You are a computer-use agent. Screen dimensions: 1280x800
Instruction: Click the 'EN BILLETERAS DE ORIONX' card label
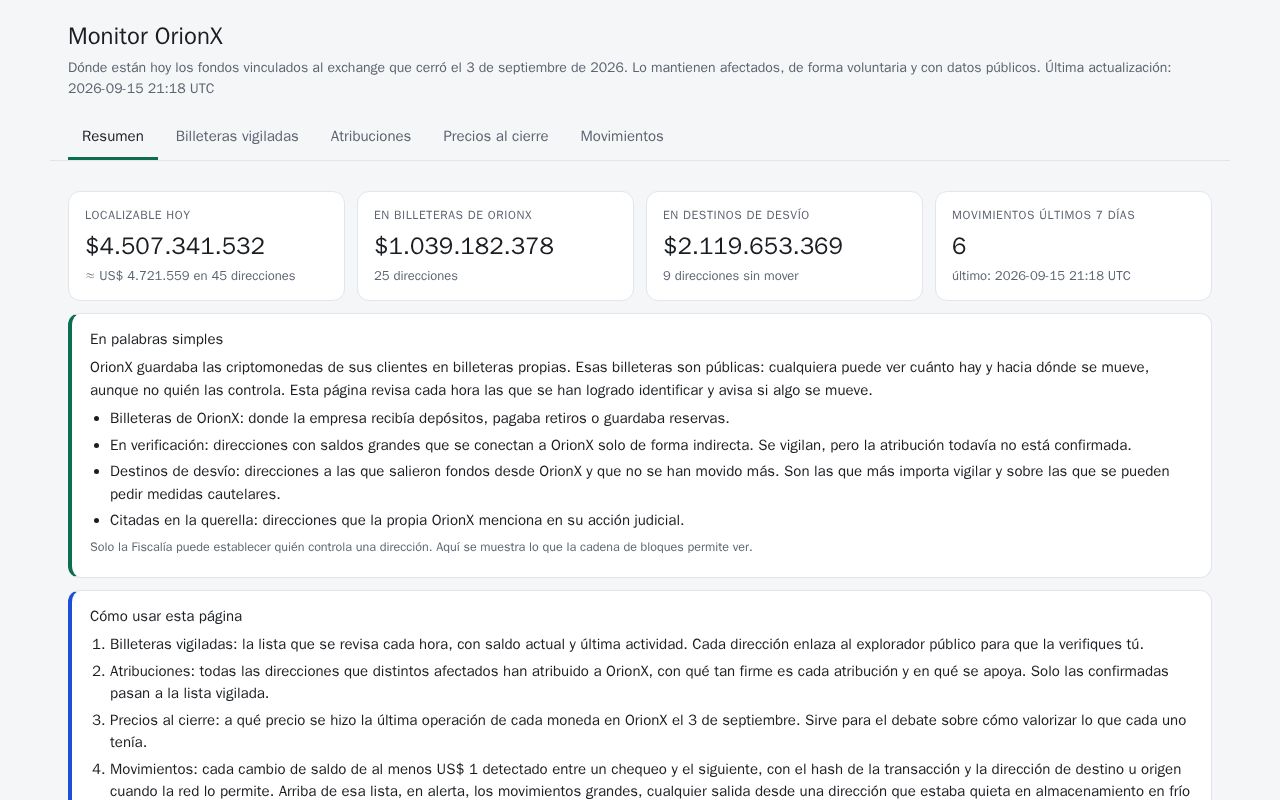pyautogui.click(x=453, y=215)
